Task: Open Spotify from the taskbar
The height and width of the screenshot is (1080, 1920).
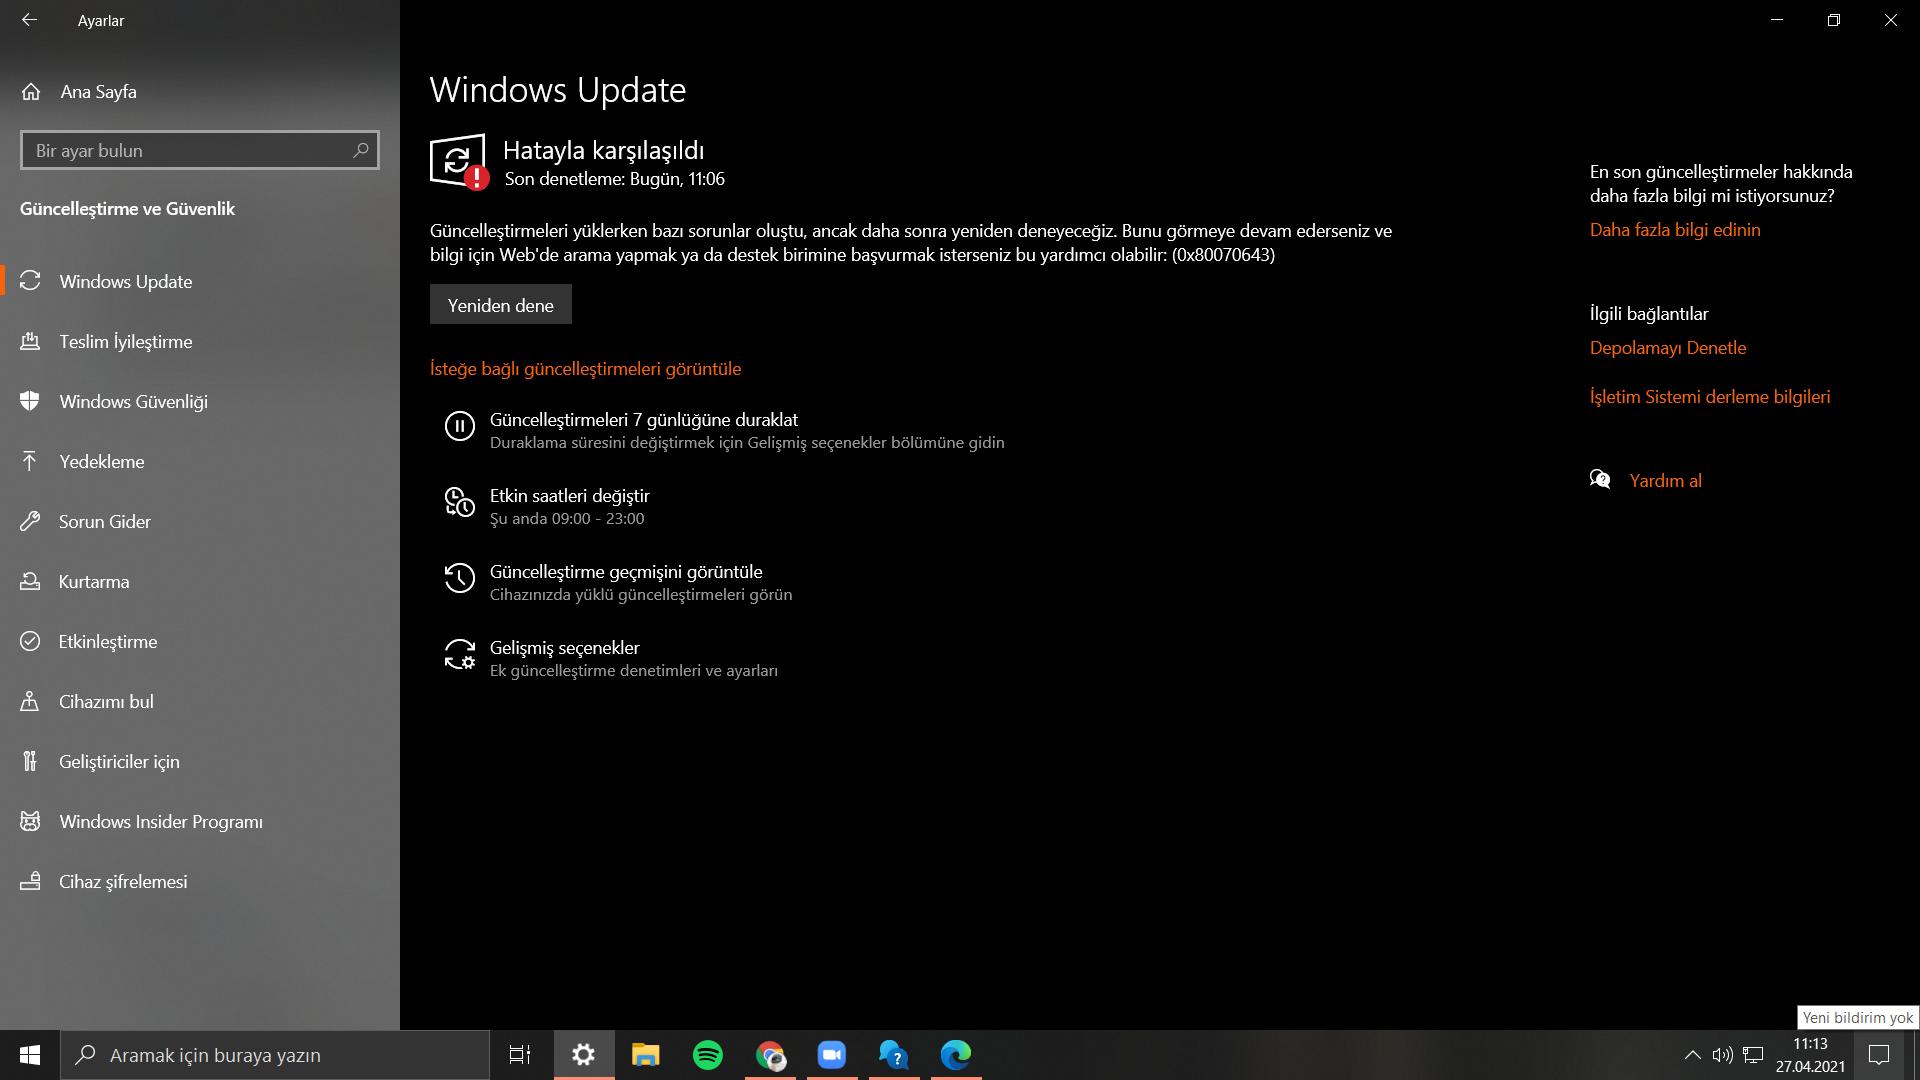Action: click(x=708, y=1055)
